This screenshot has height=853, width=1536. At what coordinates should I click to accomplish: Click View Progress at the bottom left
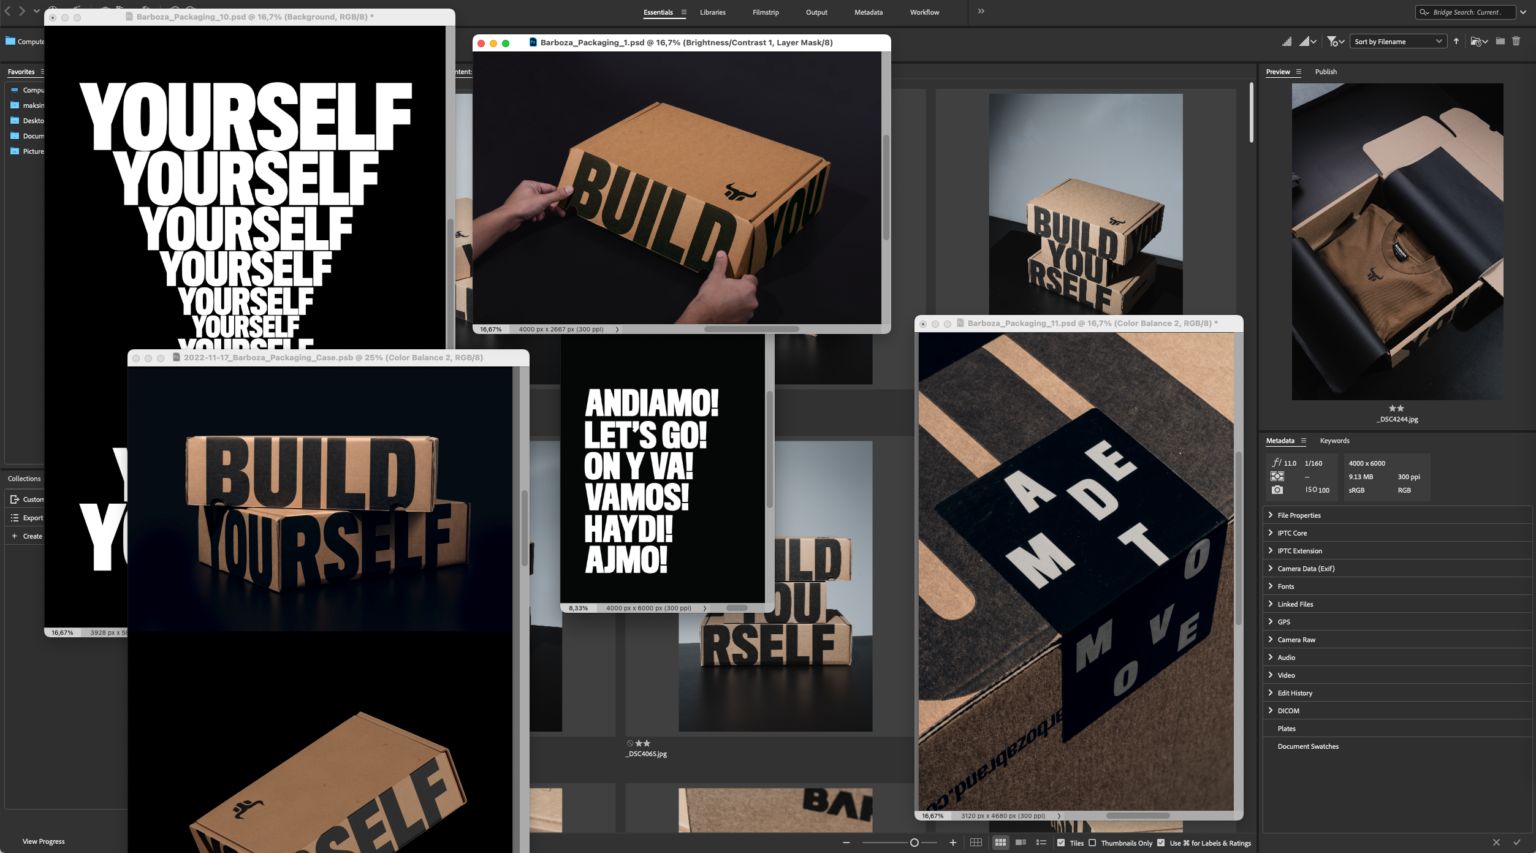(43, 842)
